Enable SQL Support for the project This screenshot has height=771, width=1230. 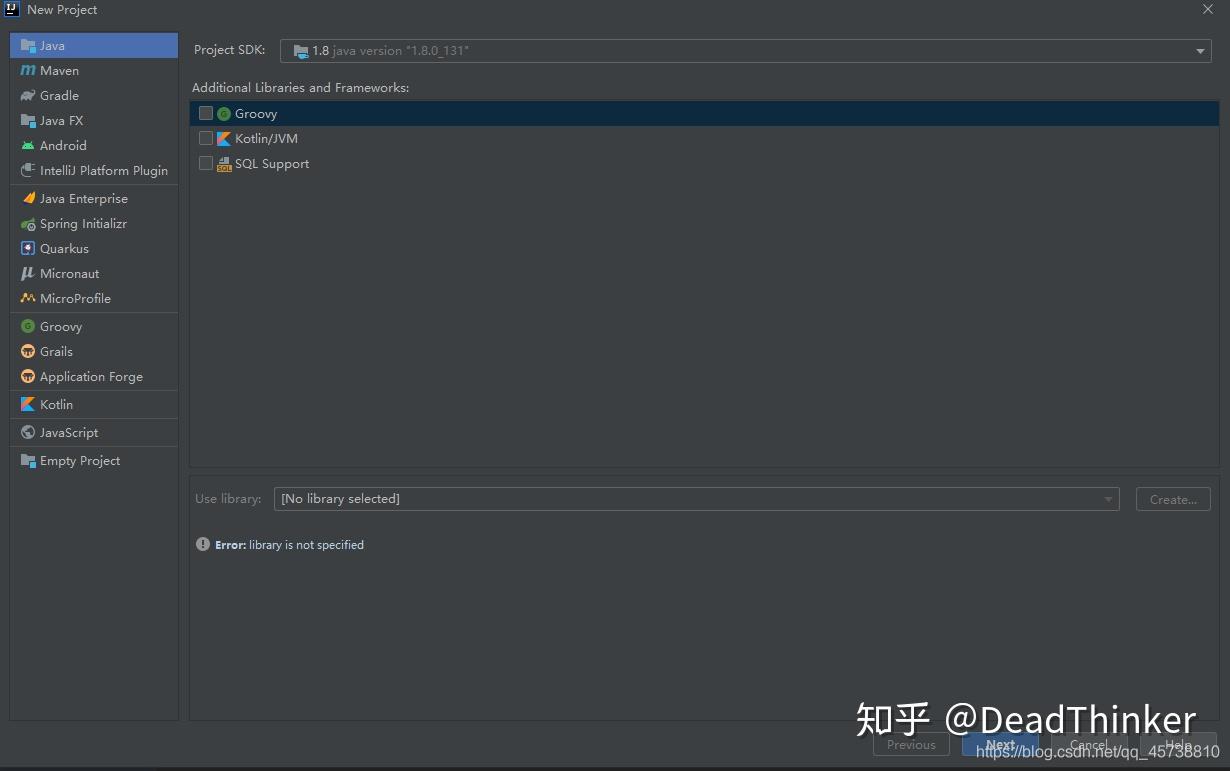click(x=206, y=163)
